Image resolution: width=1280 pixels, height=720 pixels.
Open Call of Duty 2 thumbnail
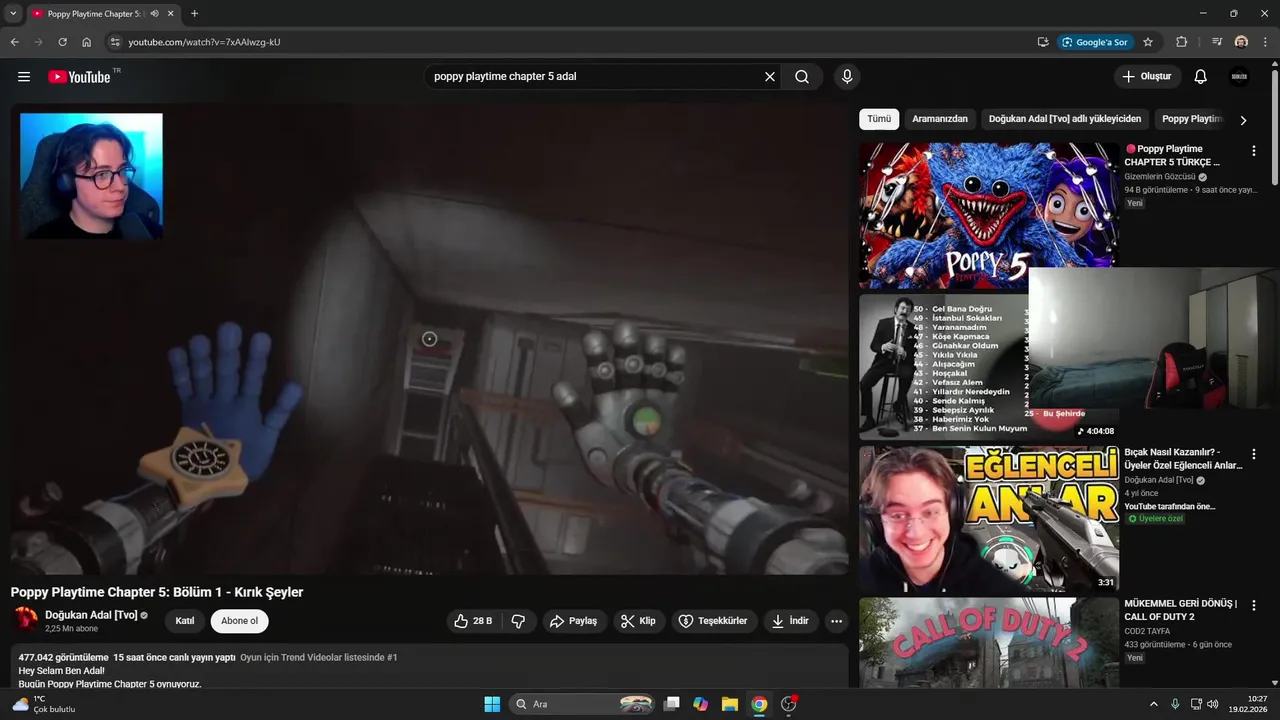pos(989,643)
